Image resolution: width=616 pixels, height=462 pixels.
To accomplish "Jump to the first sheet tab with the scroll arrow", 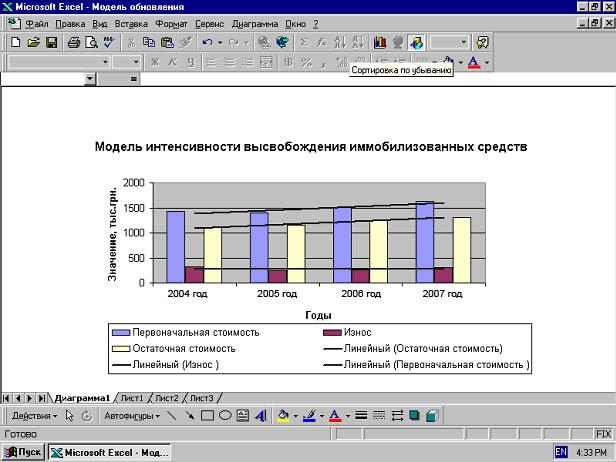I will coord(6,398).
